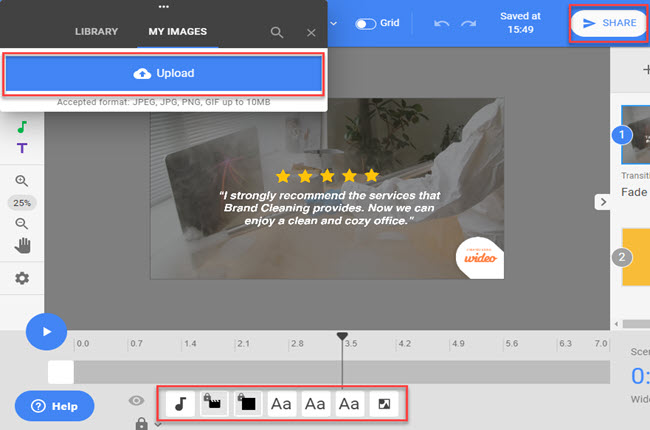Click the 0.0 timeline start mark
650x430 pixels.
[x=83, y=343]
